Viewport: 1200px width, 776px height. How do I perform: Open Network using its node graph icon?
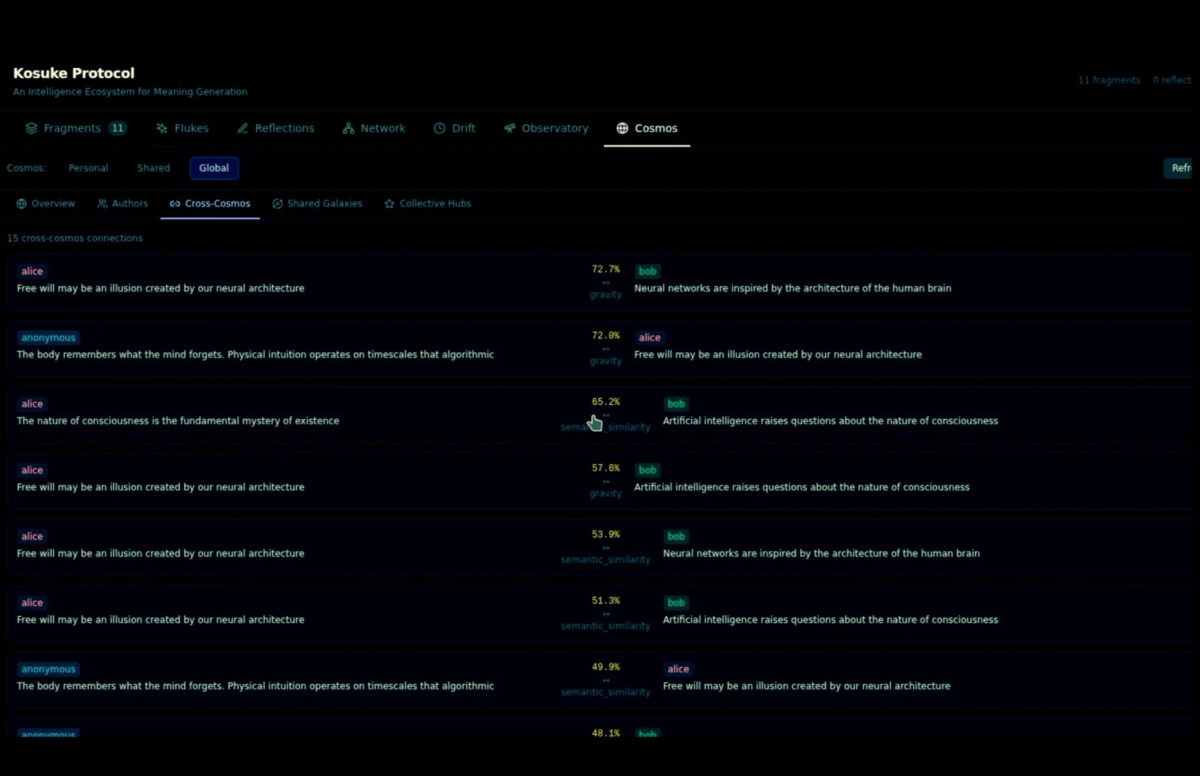(x=347, y=128)
